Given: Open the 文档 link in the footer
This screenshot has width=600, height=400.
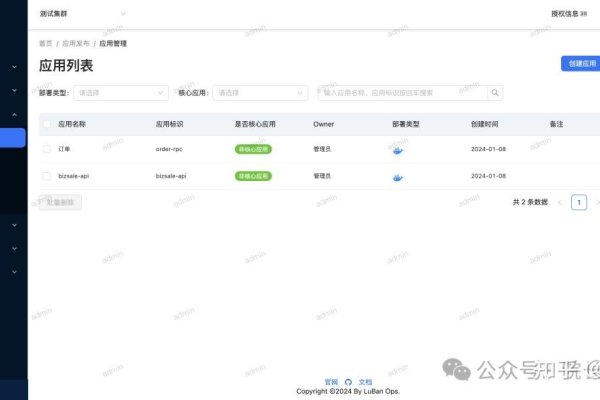Looking at the screenshot, I should tap(365, 382).
